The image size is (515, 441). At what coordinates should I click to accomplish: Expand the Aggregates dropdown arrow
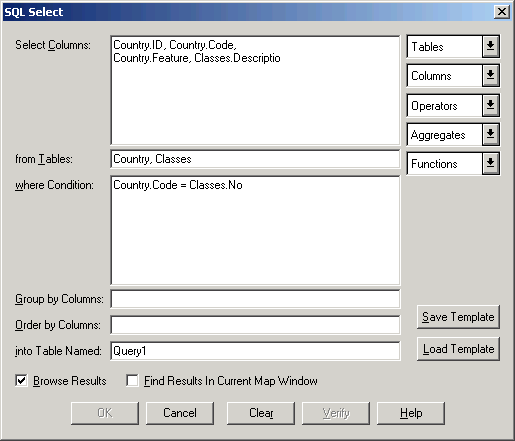click(x=490, y=134)
